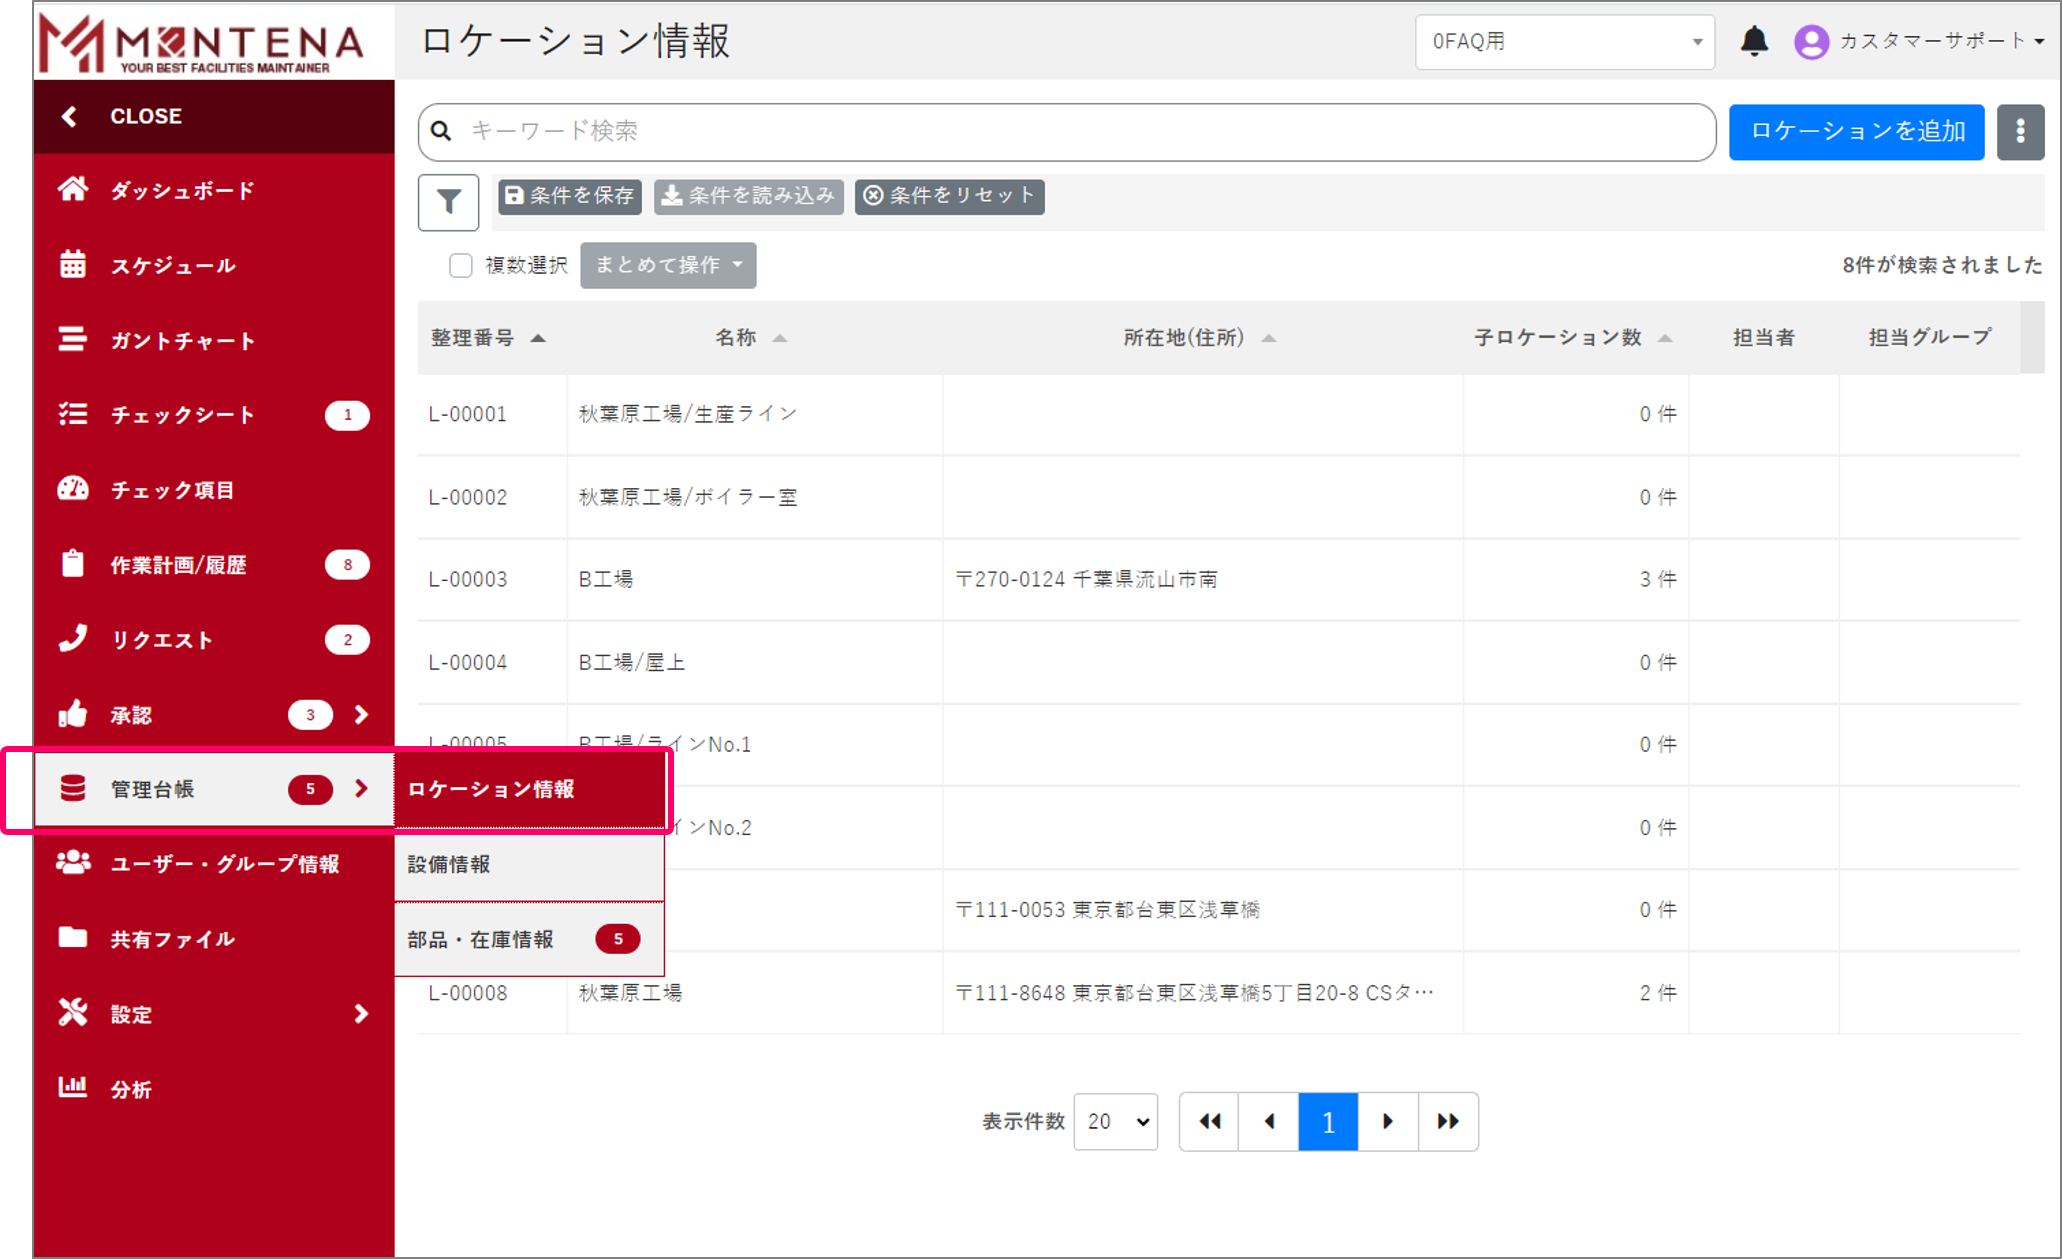The image size is (2062, 1259).
Task: Select 設備情報 from the submenu
Action: click(x=448, y=865)
